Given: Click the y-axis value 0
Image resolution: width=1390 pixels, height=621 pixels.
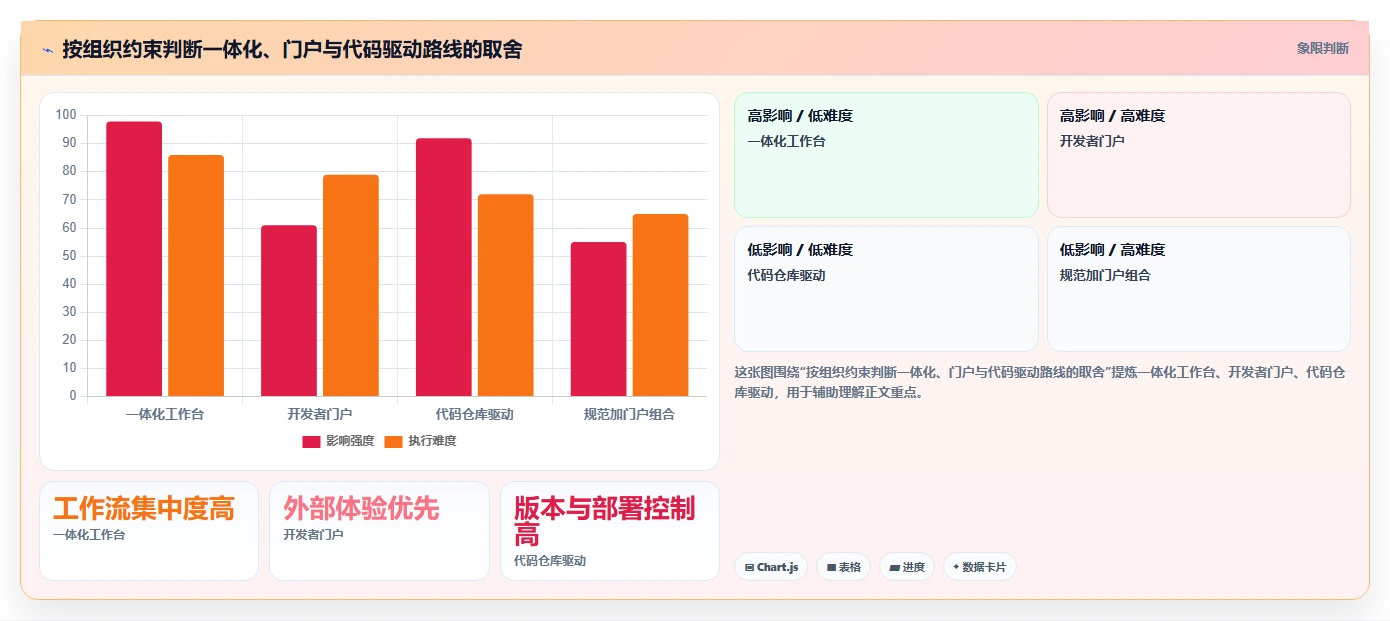Looking at the screenshot, I should (73, 396).
